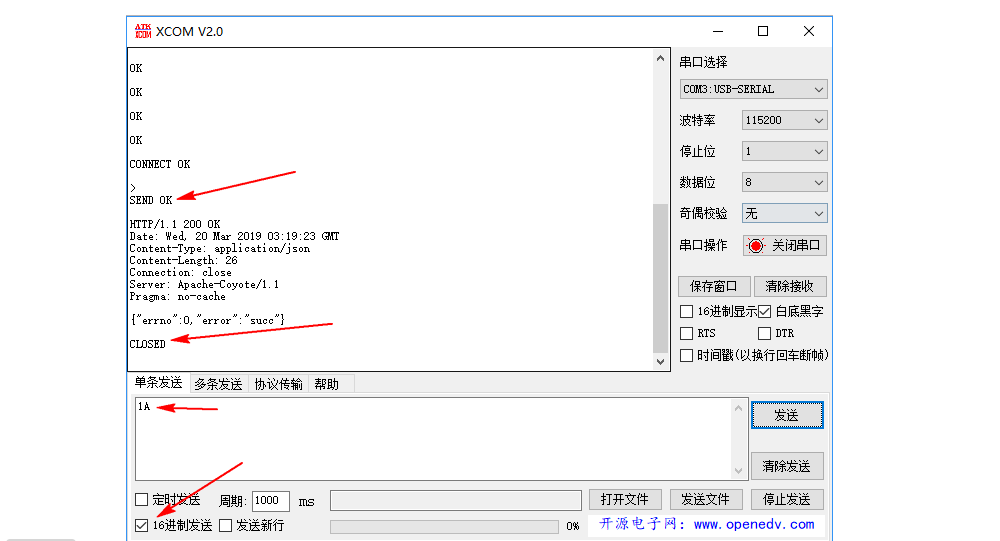
Task: Click the 'CONNECT OK' line
Action: [x=159, y=165]
